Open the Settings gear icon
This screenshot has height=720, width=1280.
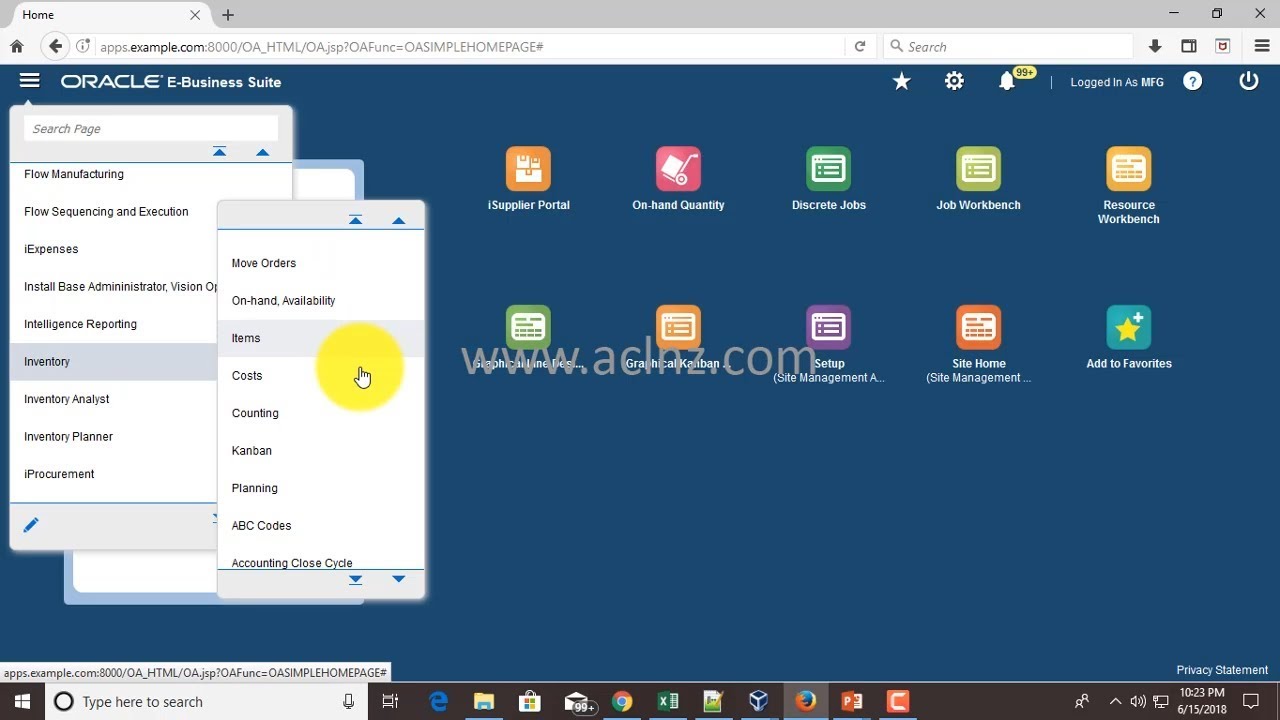[954, 81]
